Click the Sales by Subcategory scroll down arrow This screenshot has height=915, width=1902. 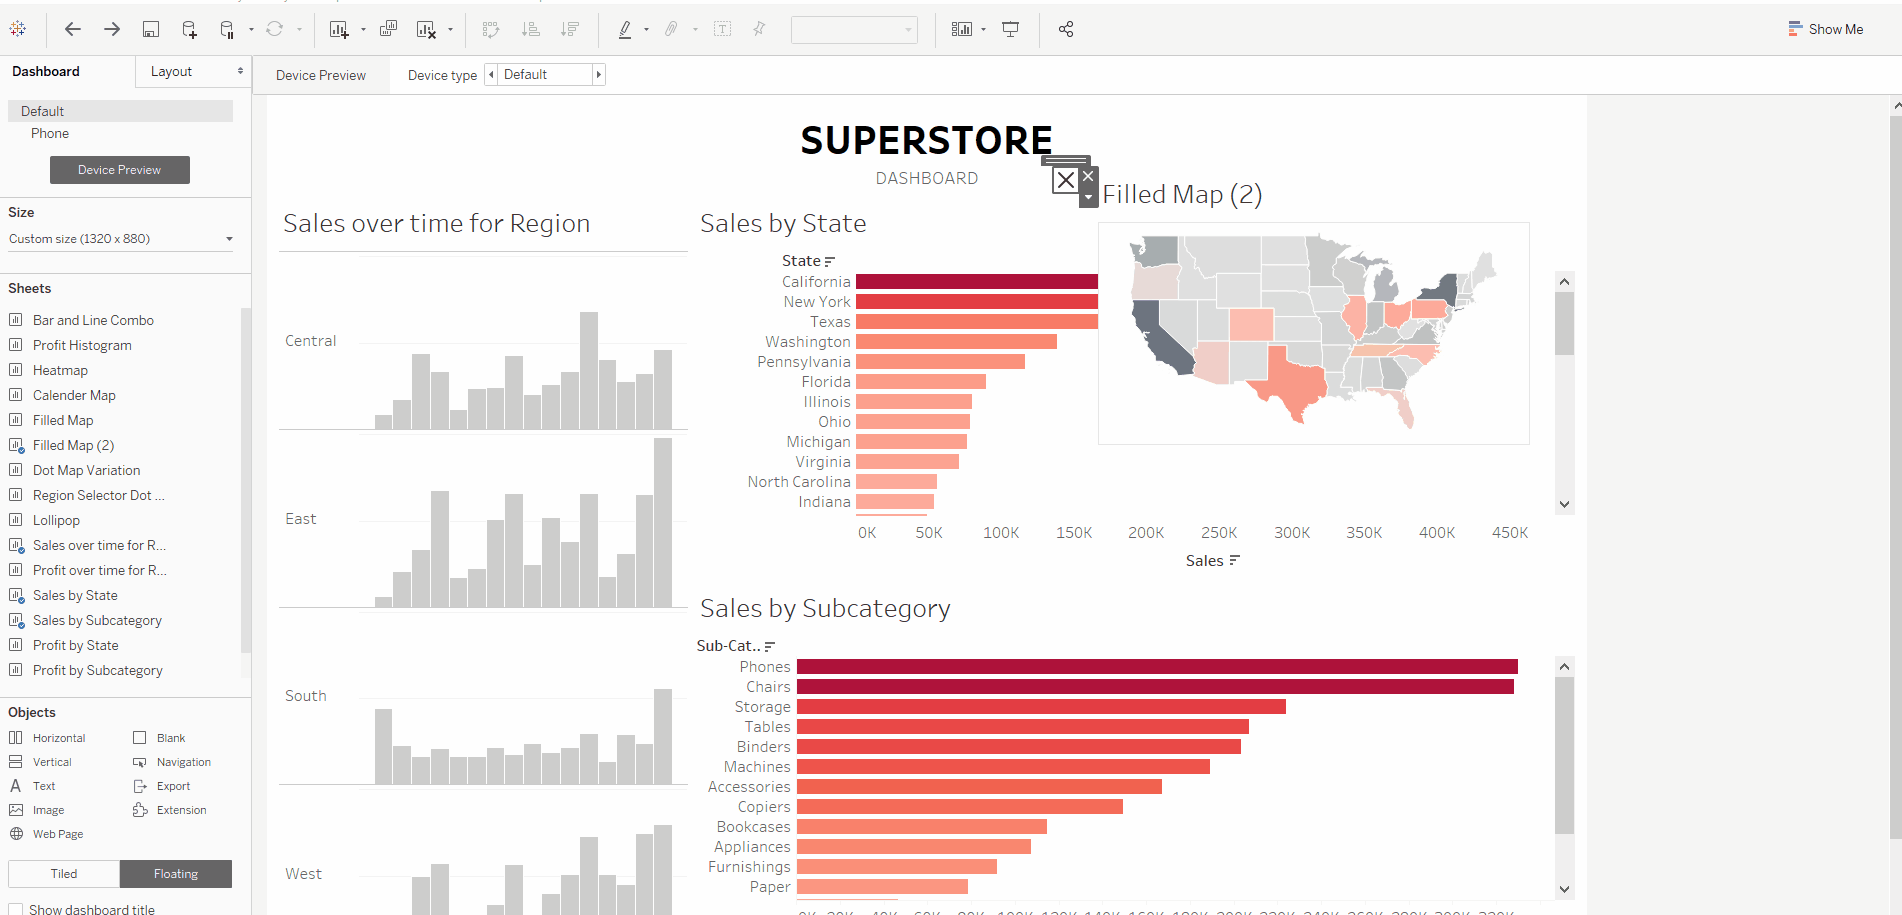[1565, 889]
